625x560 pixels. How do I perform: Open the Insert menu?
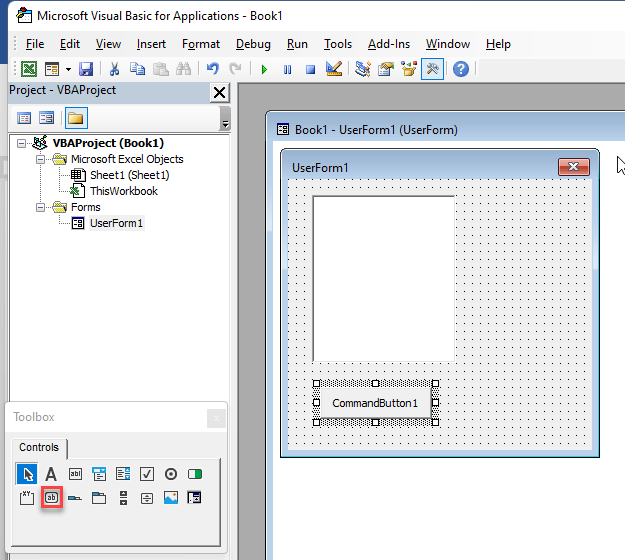[151, 44]
